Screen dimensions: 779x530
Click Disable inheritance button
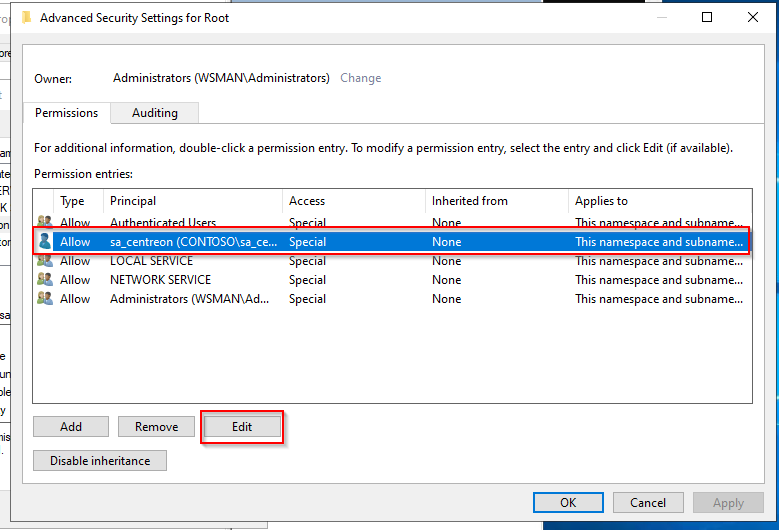100,461
